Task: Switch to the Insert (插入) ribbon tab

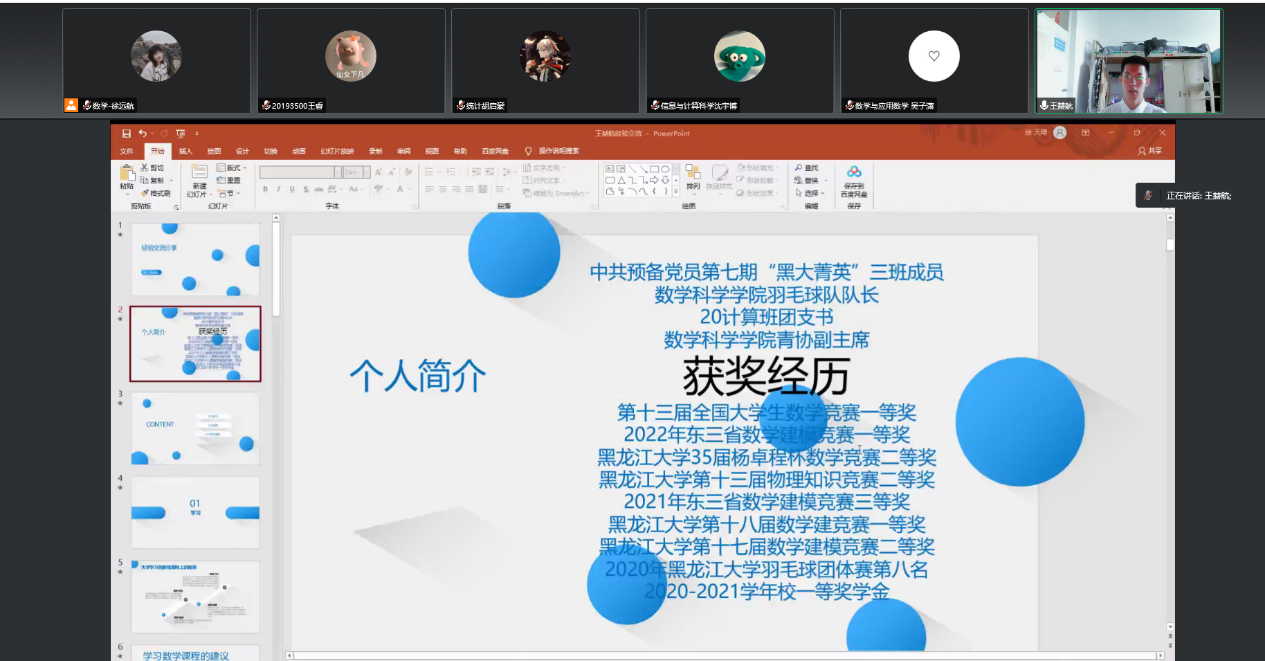Action: pyautogui.click(x=186, y=151)
